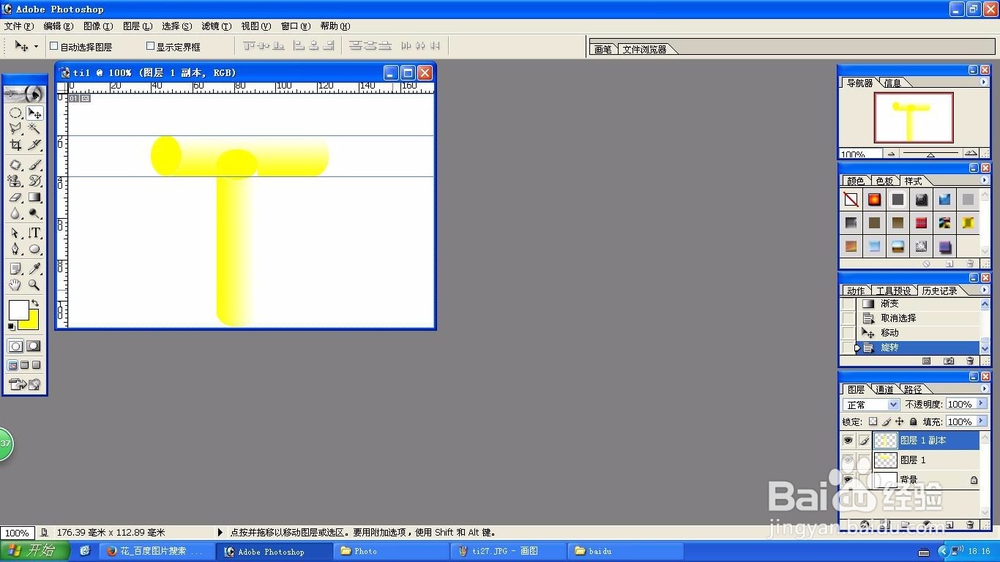
Task: Hide the 图层 1 副本 layer eye
Action: [848, 440]
